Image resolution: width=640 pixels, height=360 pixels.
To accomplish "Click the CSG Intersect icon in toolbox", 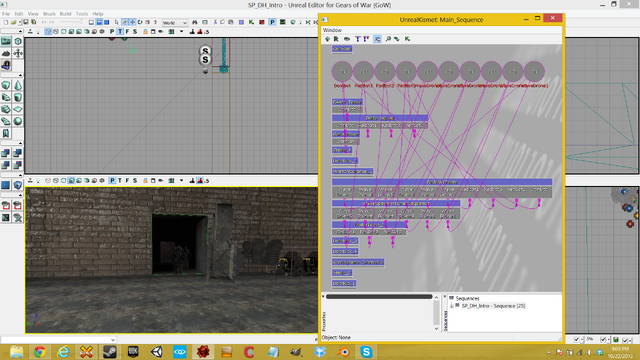I will point(6,165).
